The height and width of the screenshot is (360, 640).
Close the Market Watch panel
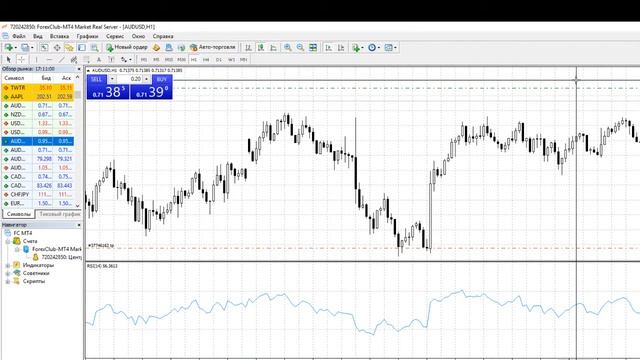(x=79, y=69)
